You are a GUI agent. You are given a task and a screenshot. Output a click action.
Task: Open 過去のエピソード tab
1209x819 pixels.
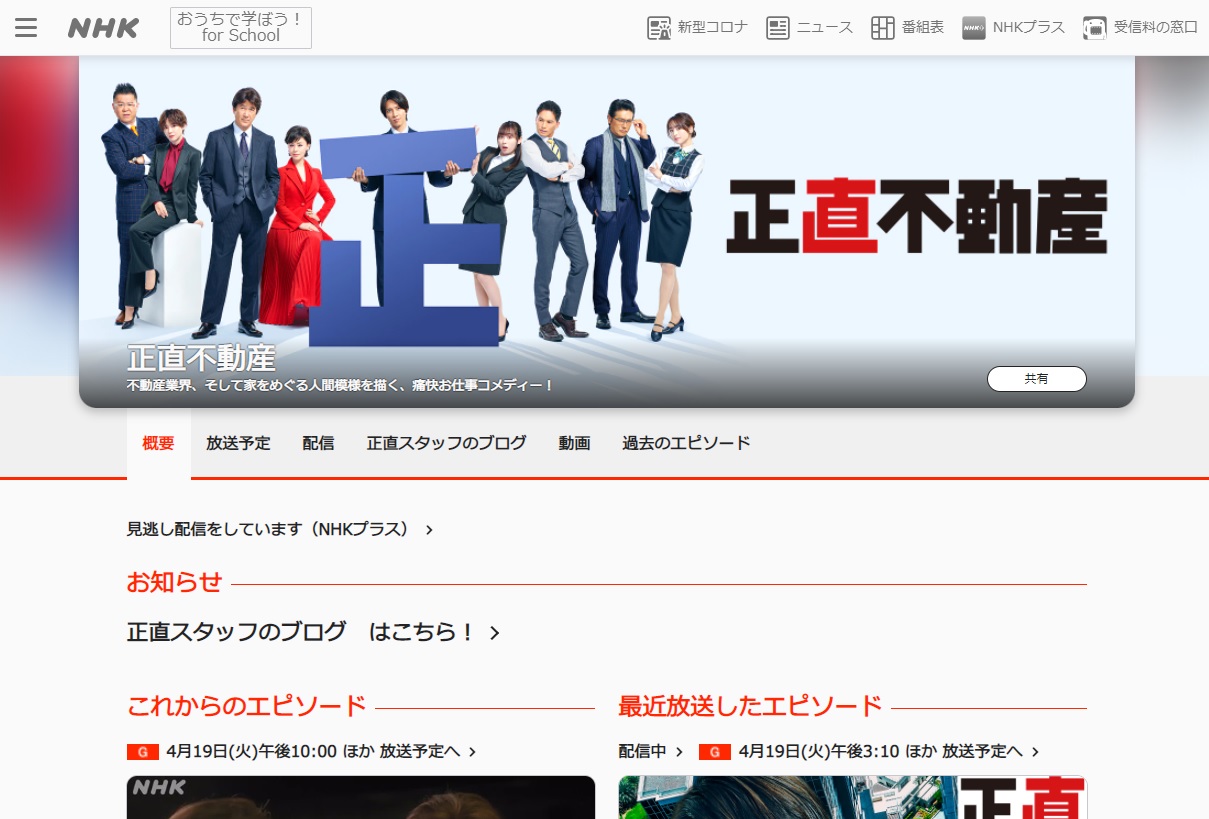point(687,443)
